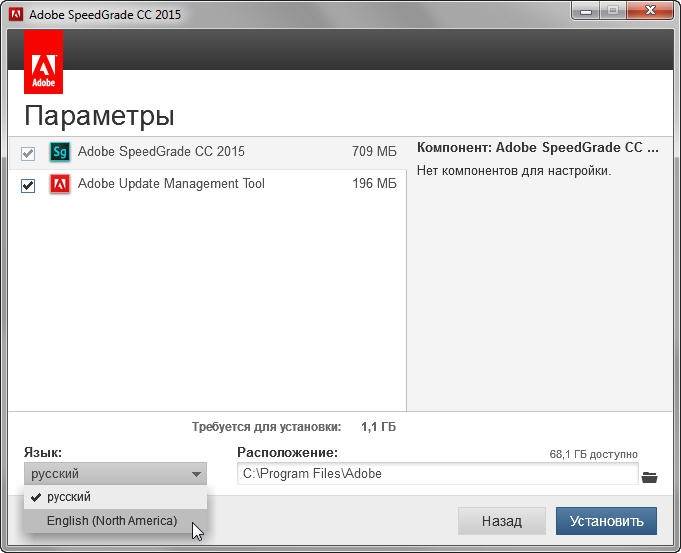Click the title bar Adobe icon
Image resolution: width=681 pixels, height=553 pixels.
[16, 14]
